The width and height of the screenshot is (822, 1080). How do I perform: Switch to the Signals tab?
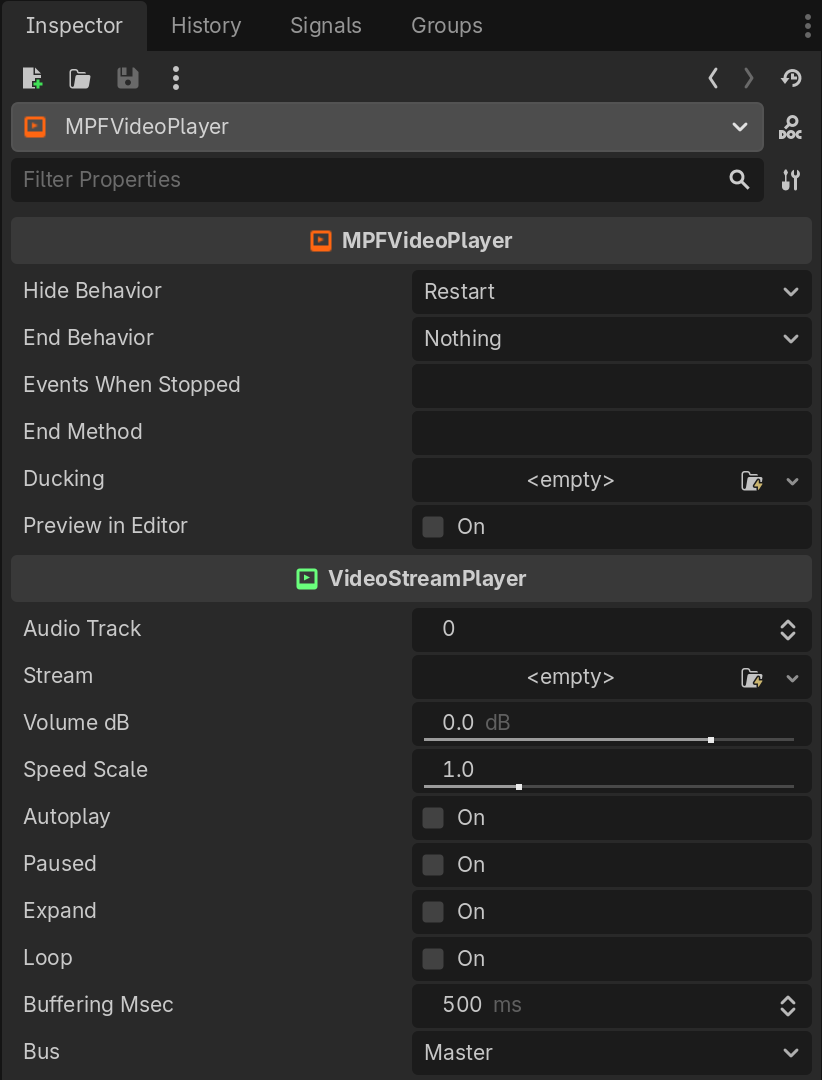click(x=326, y=26)
